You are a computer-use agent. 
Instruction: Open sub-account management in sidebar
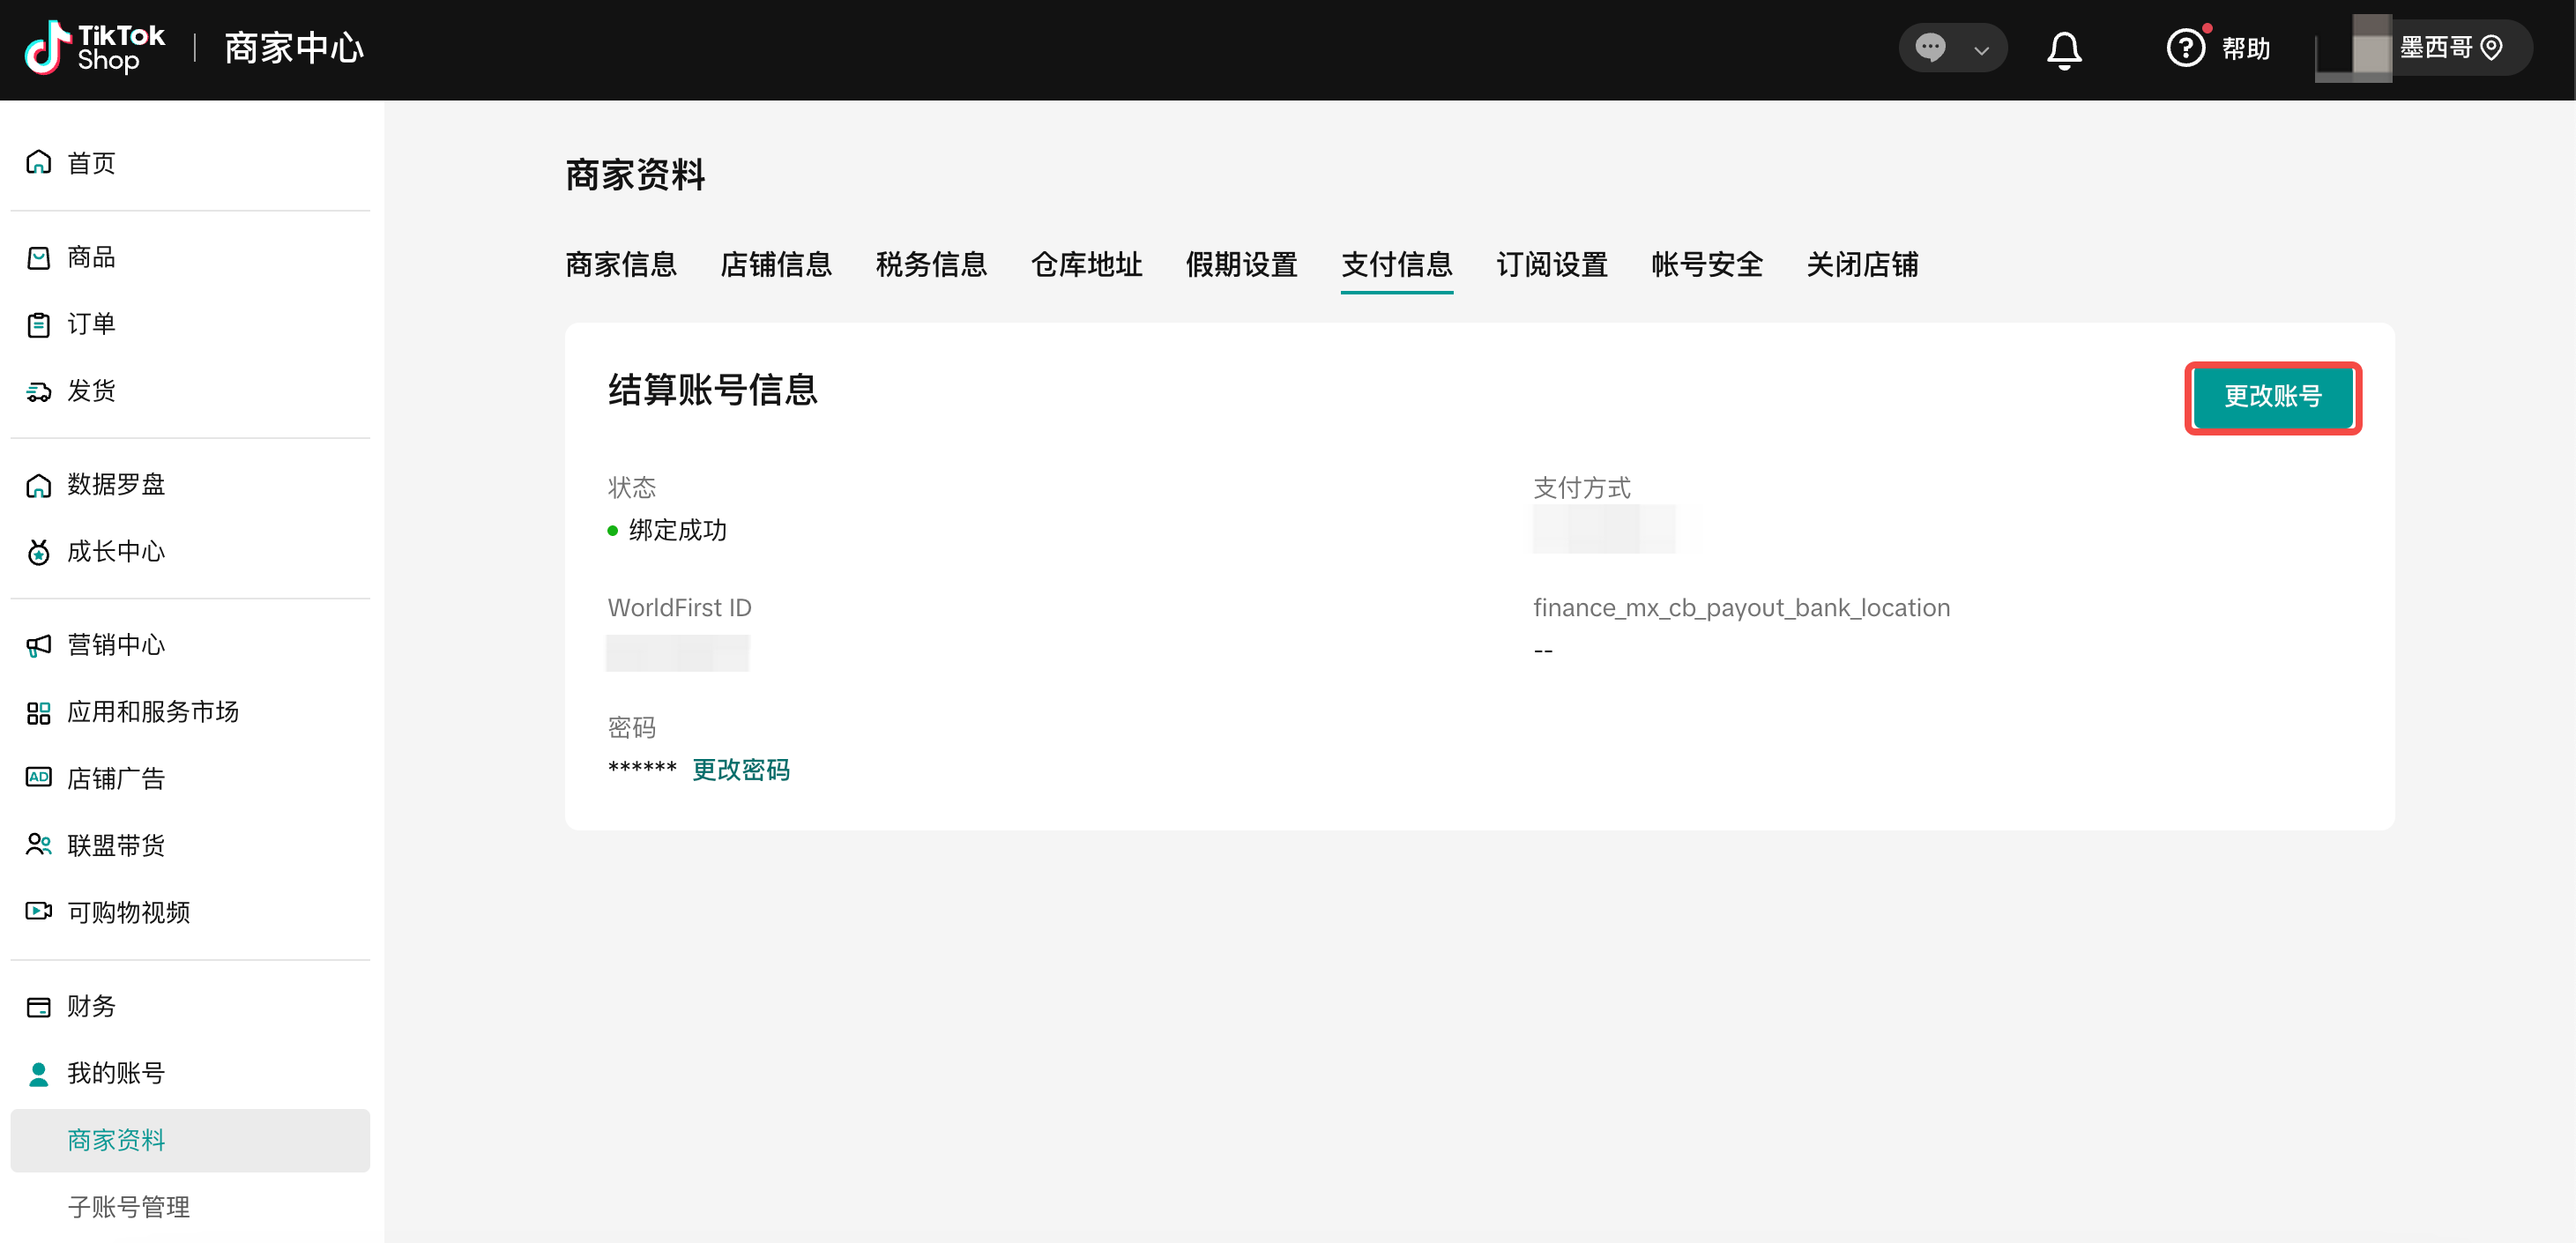tap(128, 1207)
